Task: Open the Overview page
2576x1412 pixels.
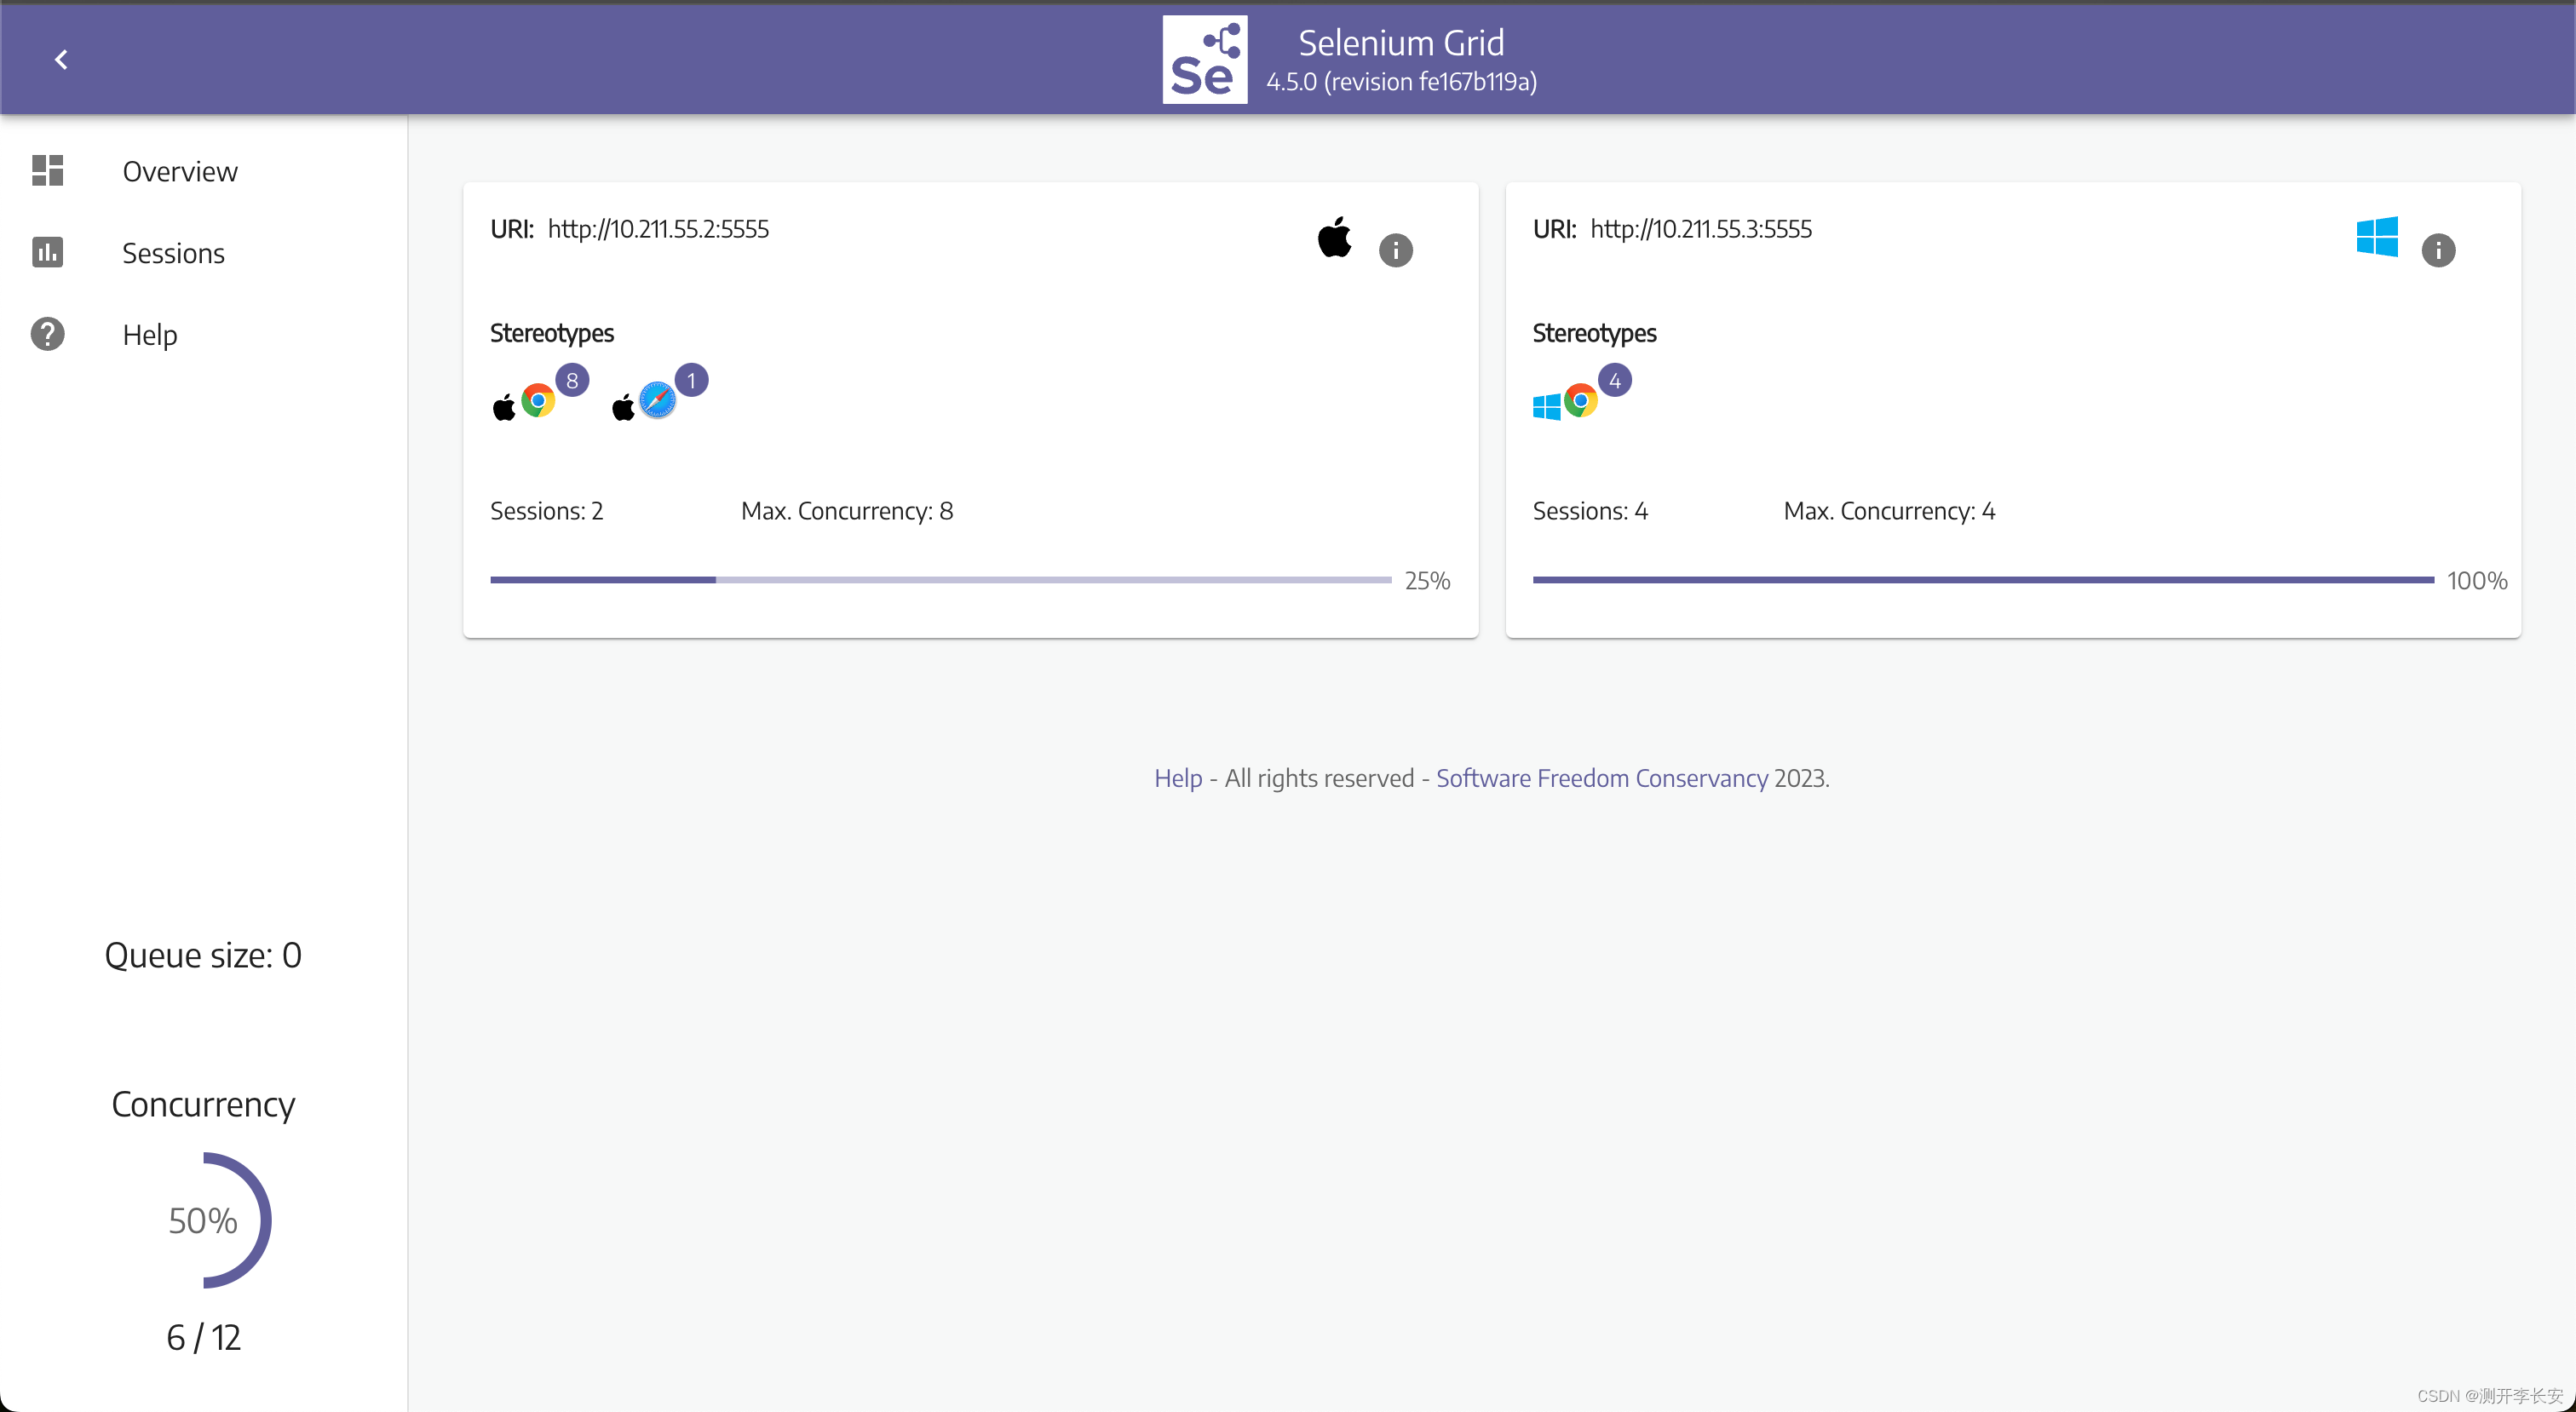Action: coord(203,171)
